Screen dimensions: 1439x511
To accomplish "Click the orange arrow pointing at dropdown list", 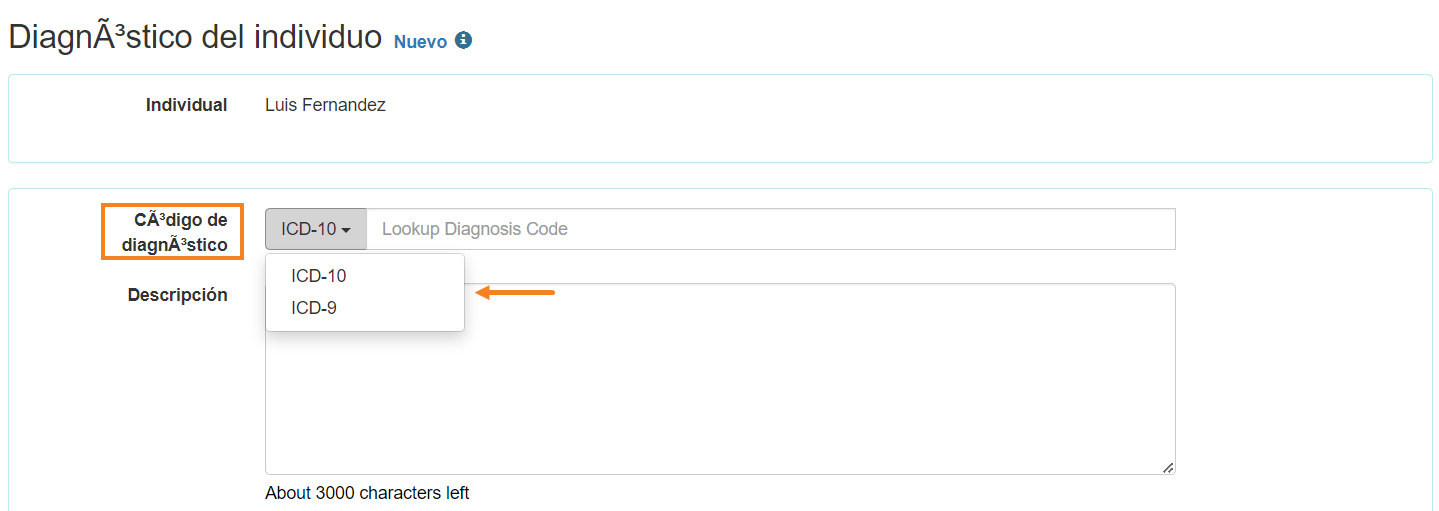I will (515, 293).
